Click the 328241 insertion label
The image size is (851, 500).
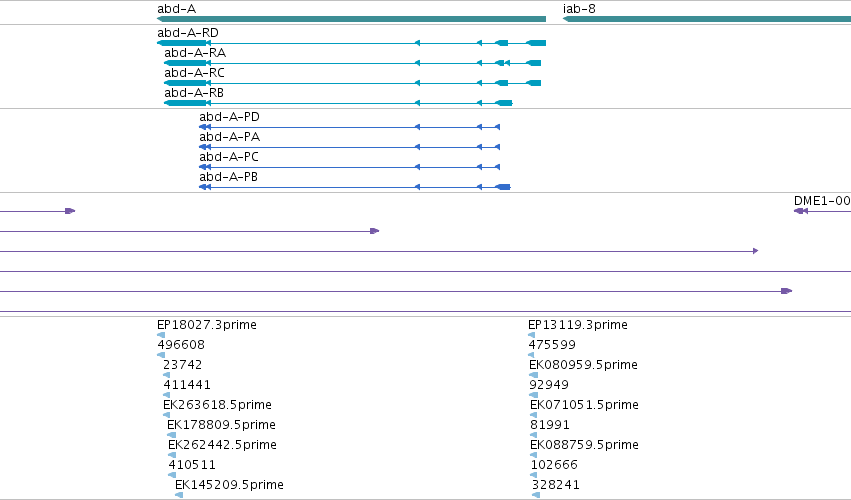click(x=556, y=485)
